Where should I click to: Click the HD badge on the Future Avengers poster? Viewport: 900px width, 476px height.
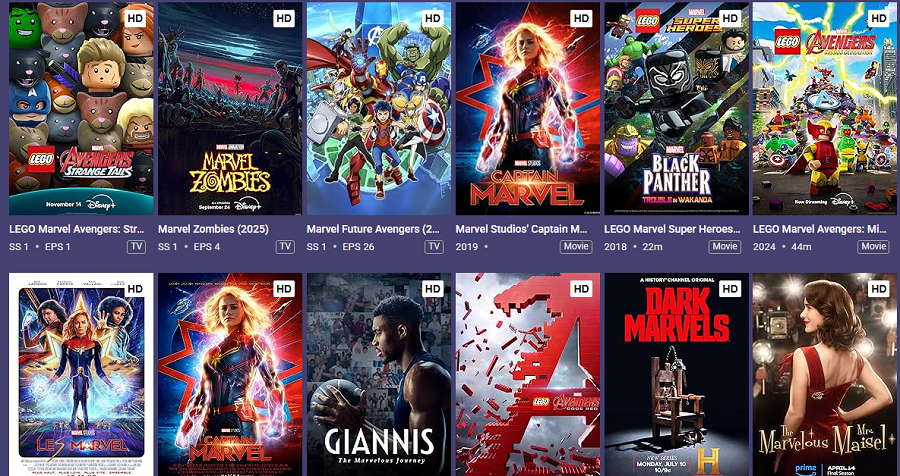click(433, 18)
